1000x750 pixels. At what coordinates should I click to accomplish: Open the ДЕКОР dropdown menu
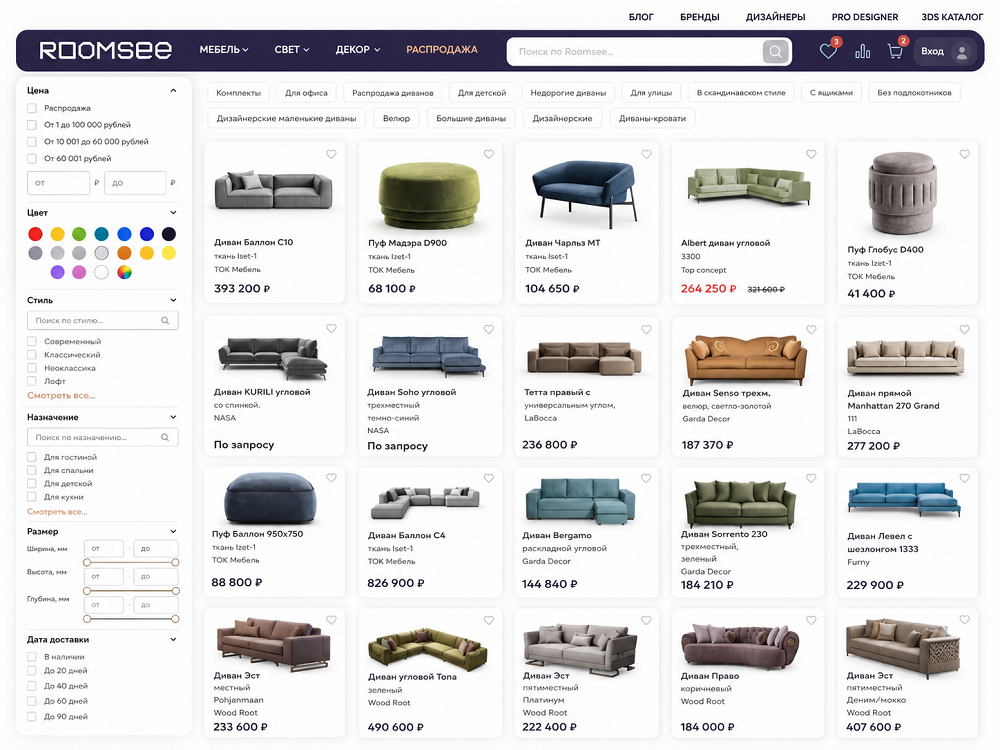point(358,50)
